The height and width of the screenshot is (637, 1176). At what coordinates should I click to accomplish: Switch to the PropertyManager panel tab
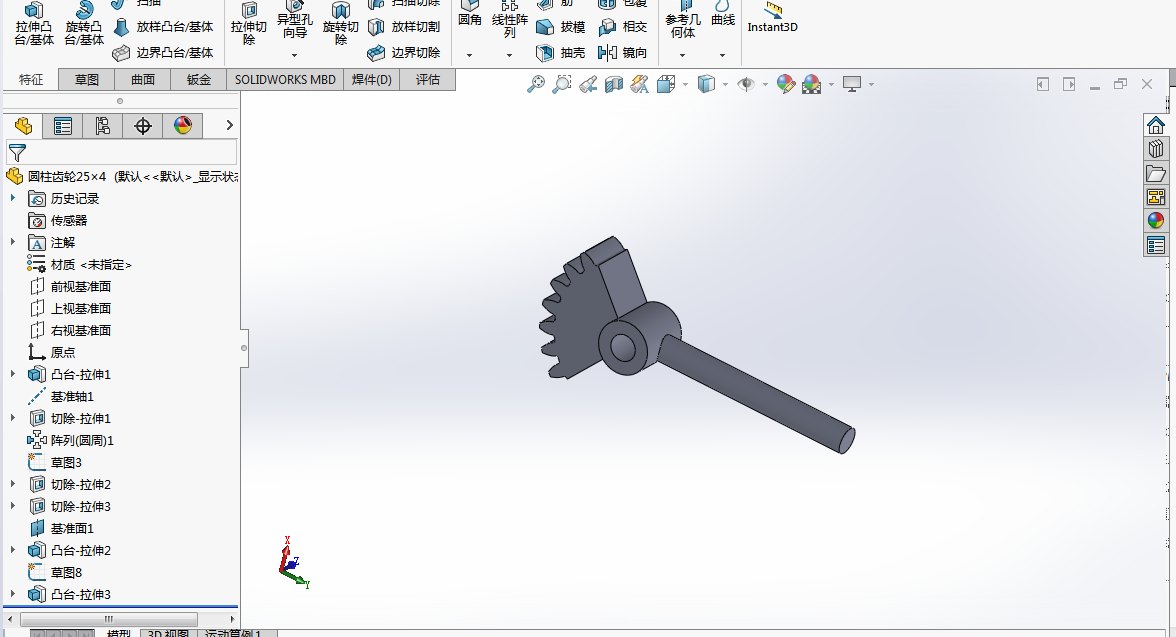click(x=63, y=126)
